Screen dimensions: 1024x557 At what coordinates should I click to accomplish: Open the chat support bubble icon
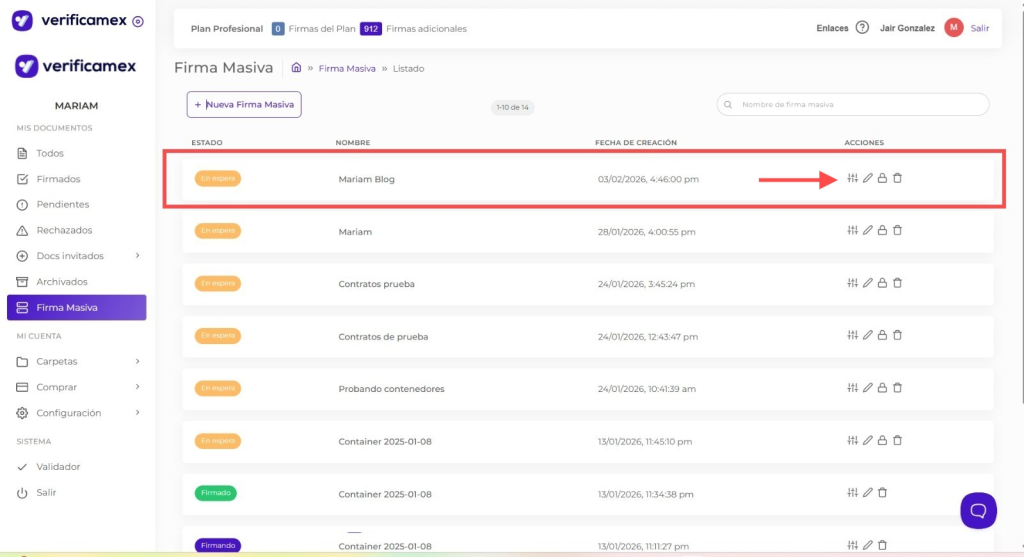pos(978,510)
